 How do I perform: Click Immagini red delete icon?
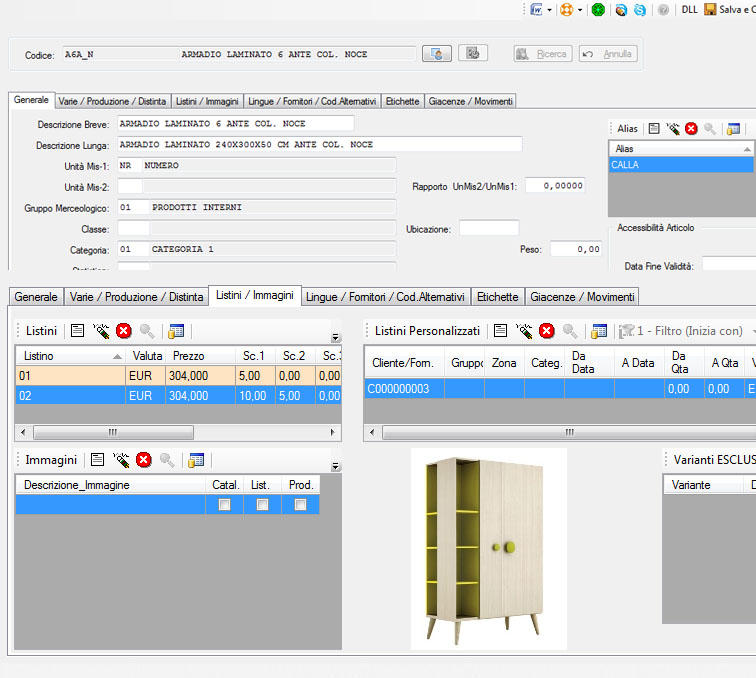pyautogui.click(x=144, y=460)
